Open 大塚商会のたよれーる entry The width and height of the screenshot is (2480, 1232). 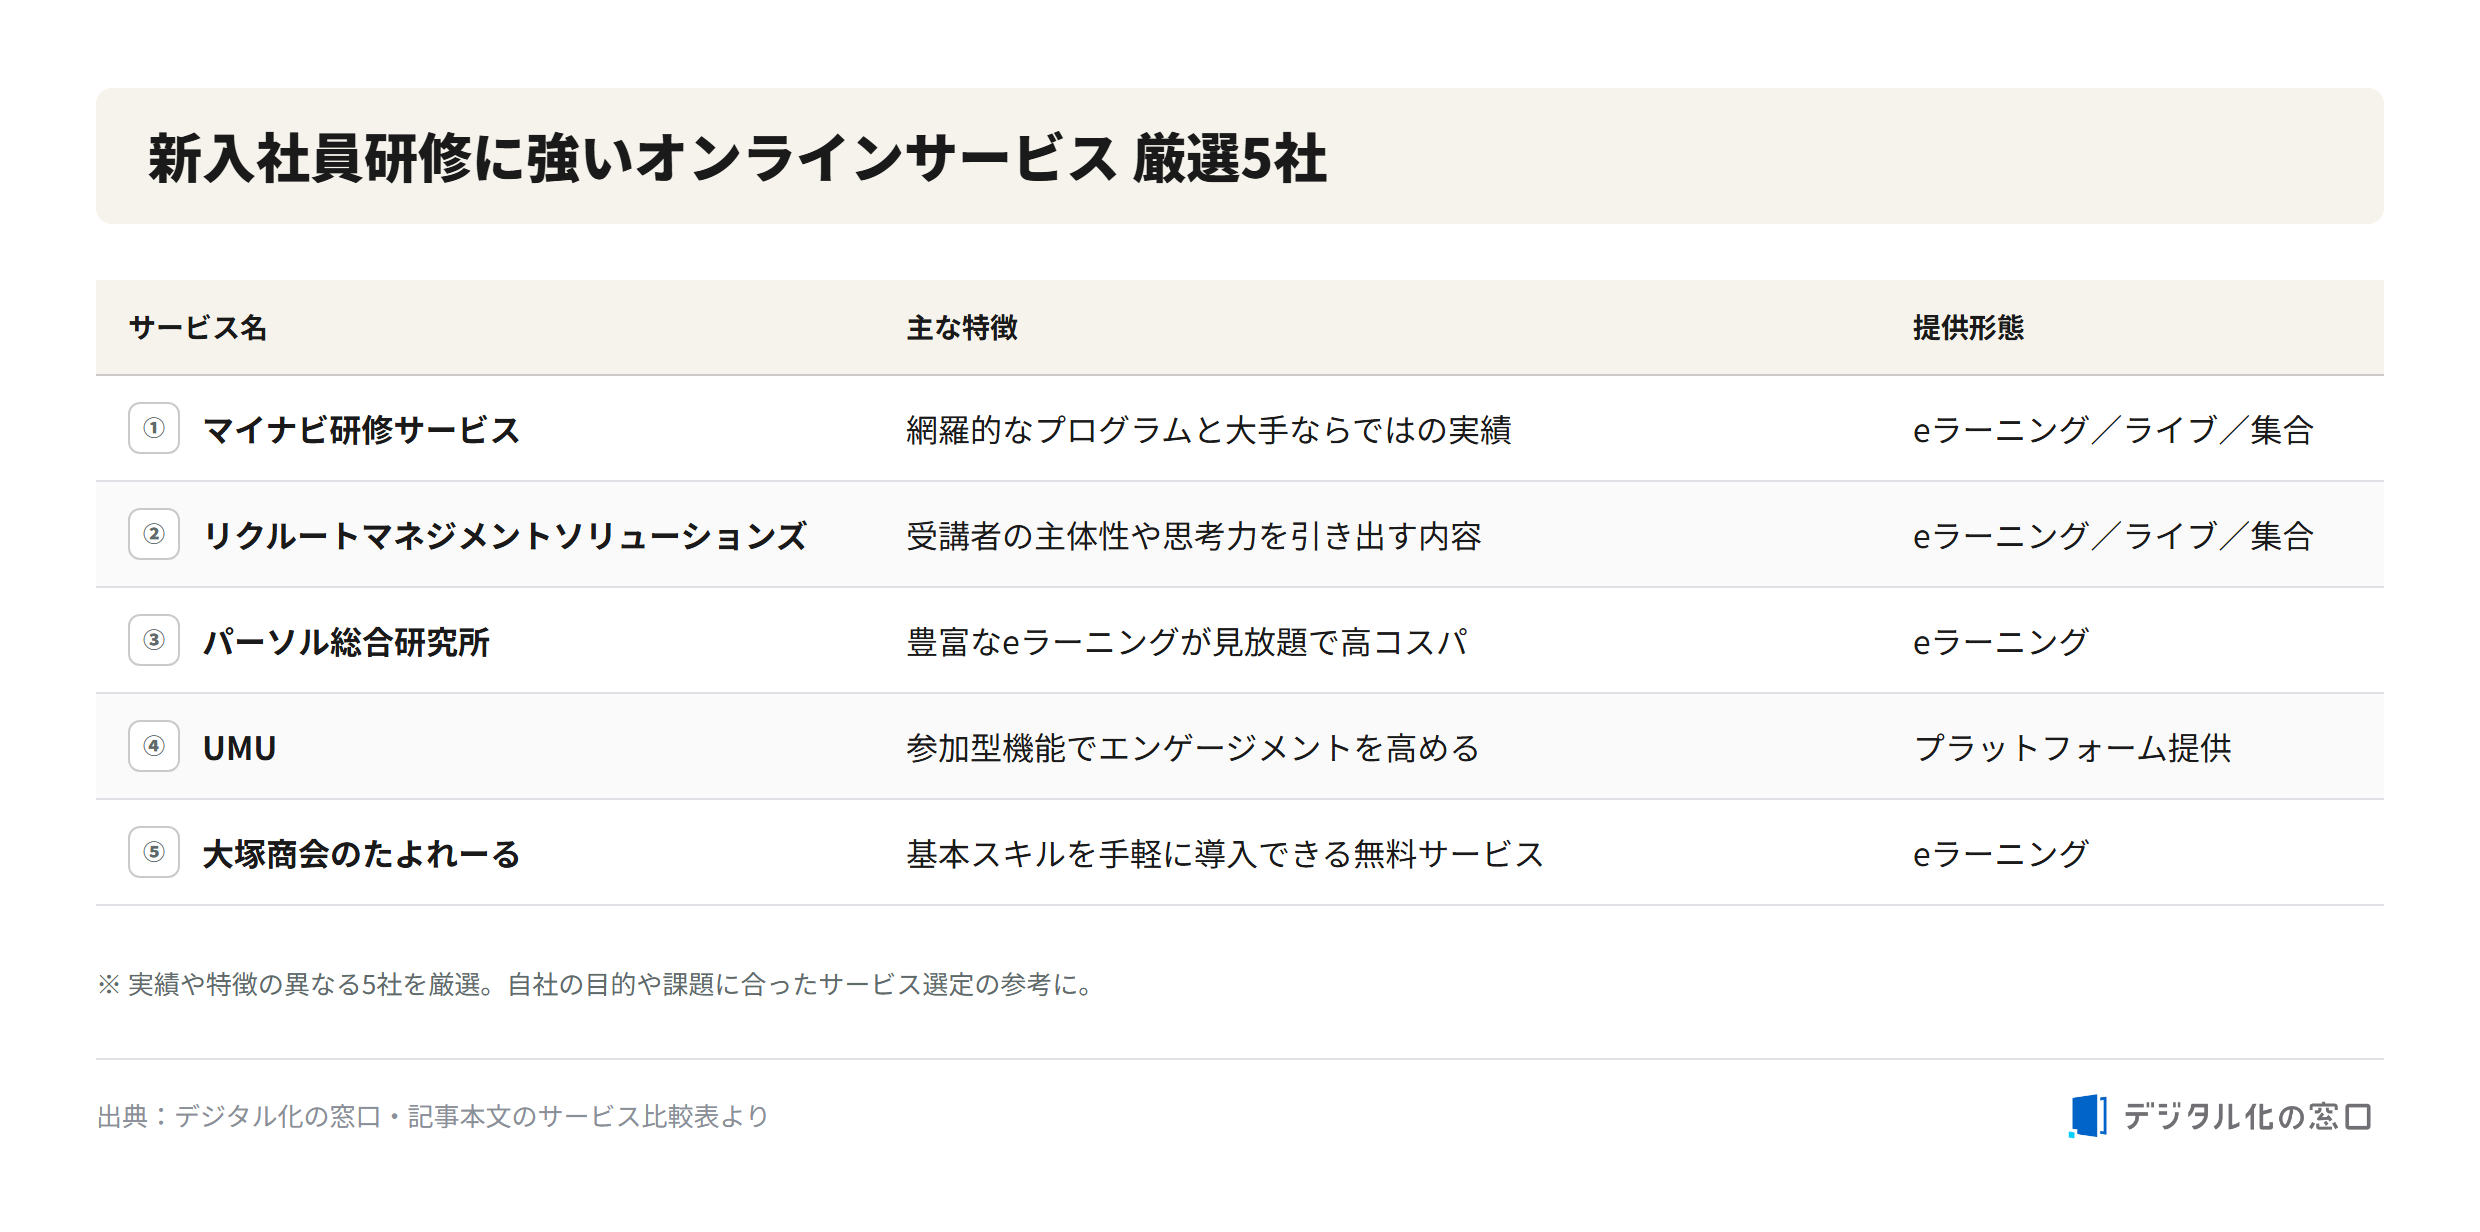[361, 854]
